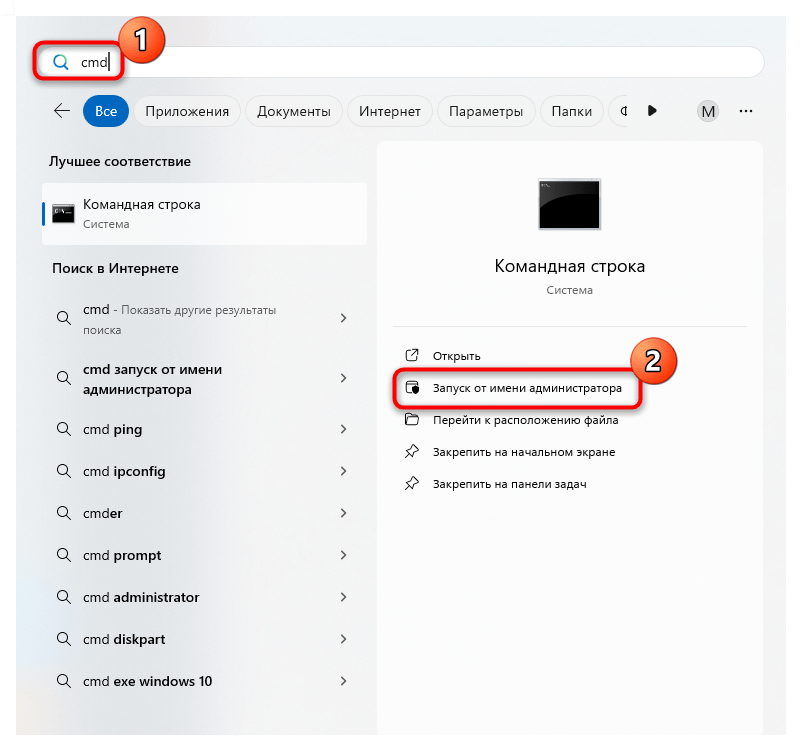The image size is (802, 751).
Task: Click search icon beside cmd - Показать другие
Action: click(63, 318)
